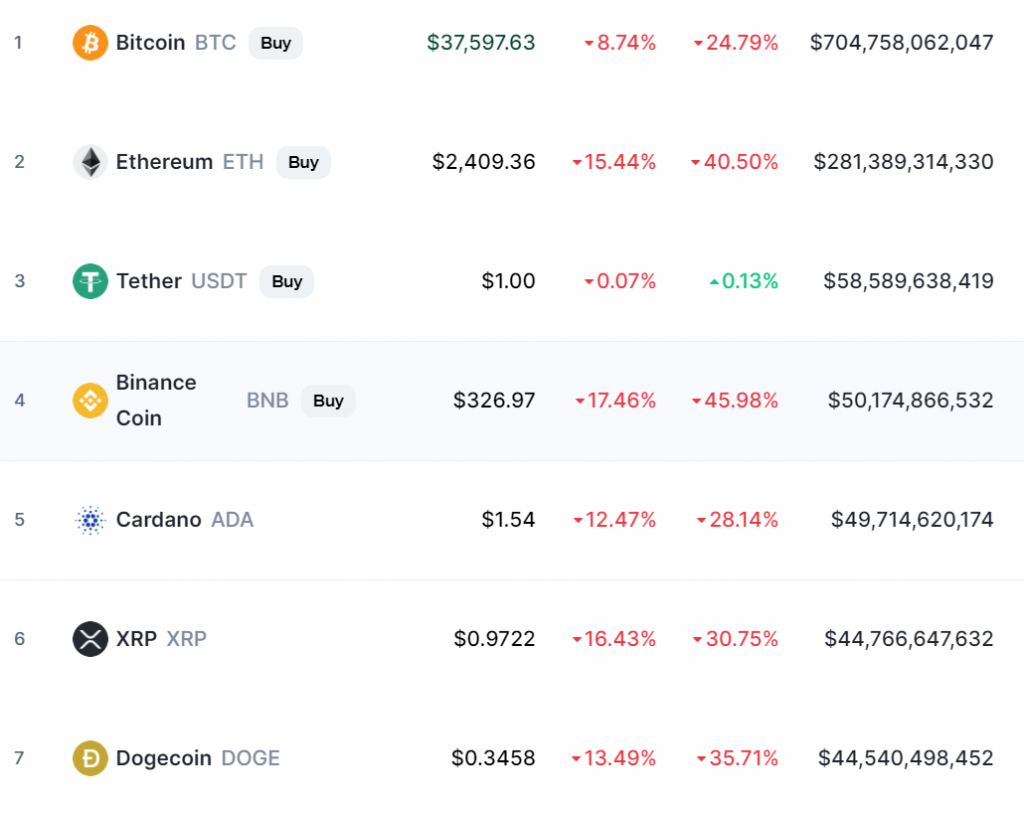1024x814 pixels.
Task: Hit the Buy button for BNB
Action: click(328, 400)
